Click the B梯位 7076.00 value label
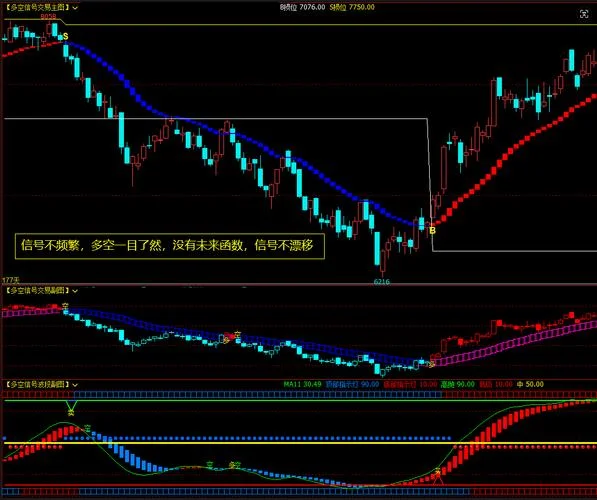The image size is (597, 500). pos(303,7)
